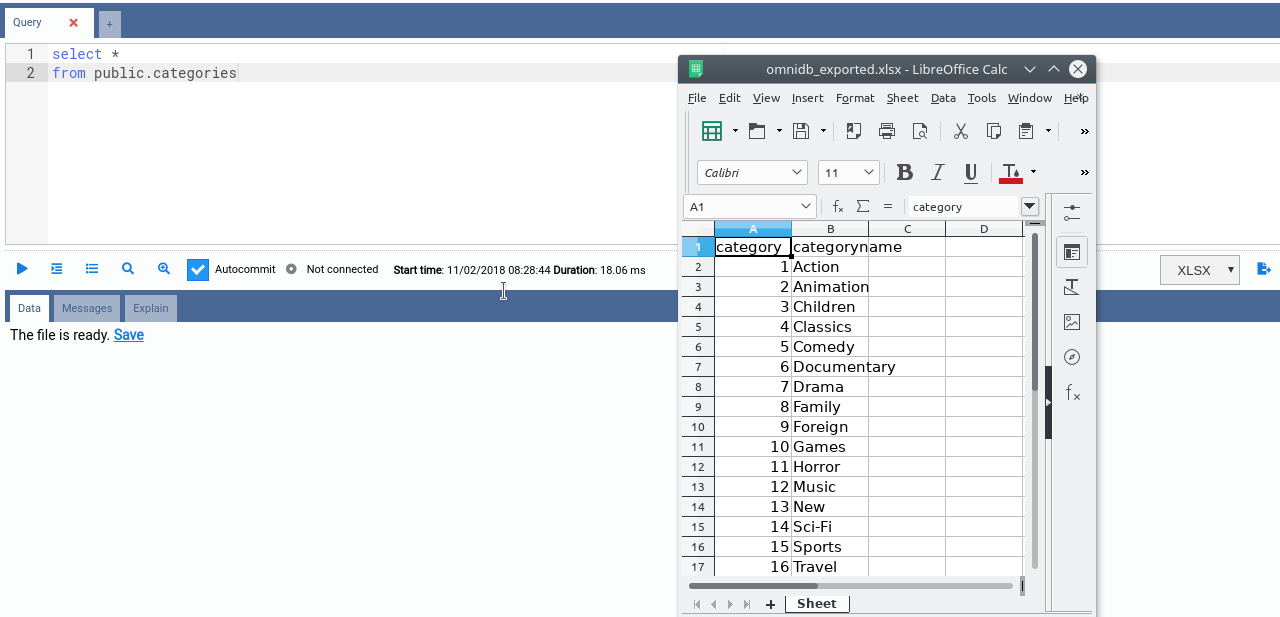Screen dimensions: 1280x617
Task: Click the Cut scissors icon
Action: [961, 131]
